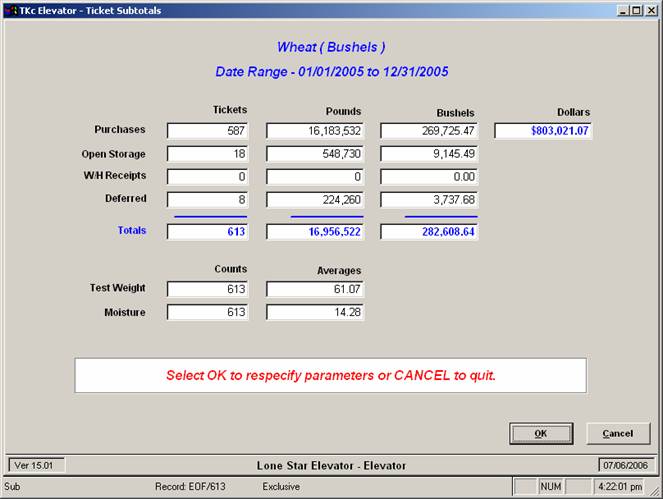Click the Purchases tickets field showing 587

[208, 130]
